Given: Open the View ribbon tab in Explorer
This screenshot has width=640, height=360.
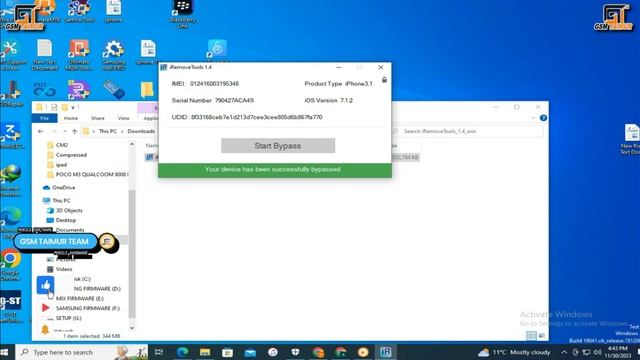Looking at the screenshot, I should pos(123,118).
